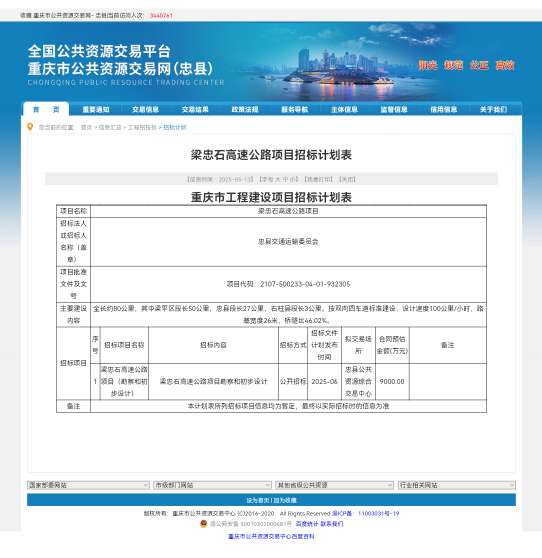Image resolution: width=542 pixels, height=558 pixels.
Task: Click the 公网安备 record number text
Action: point(251,523)
